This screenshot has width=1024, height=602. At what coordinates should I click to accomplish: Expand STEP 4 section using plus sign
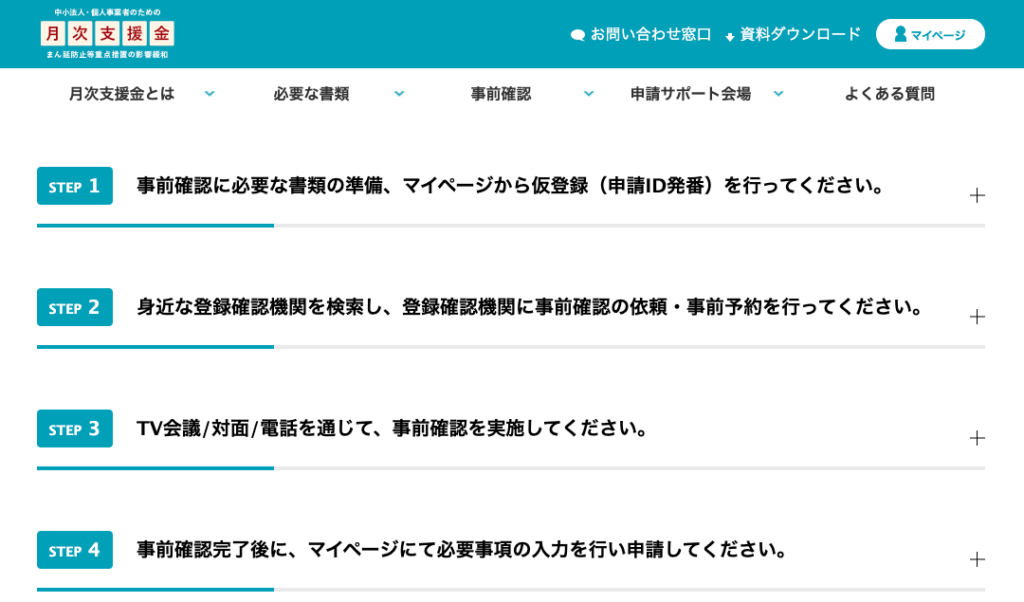click(977, 559)
